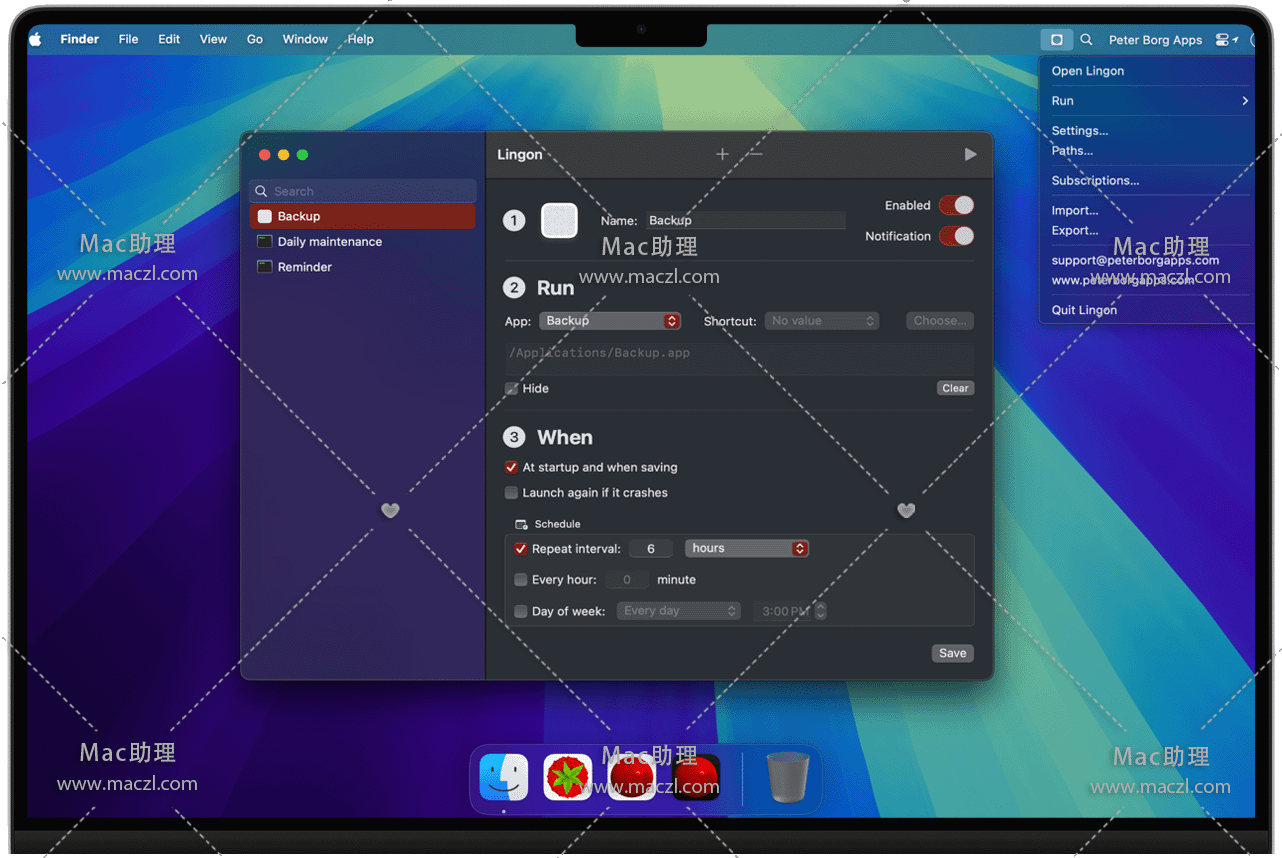This screenshot has width=1282, height=858.
Task: Toggle the Enabled switch off
Action: pos(956,205)
